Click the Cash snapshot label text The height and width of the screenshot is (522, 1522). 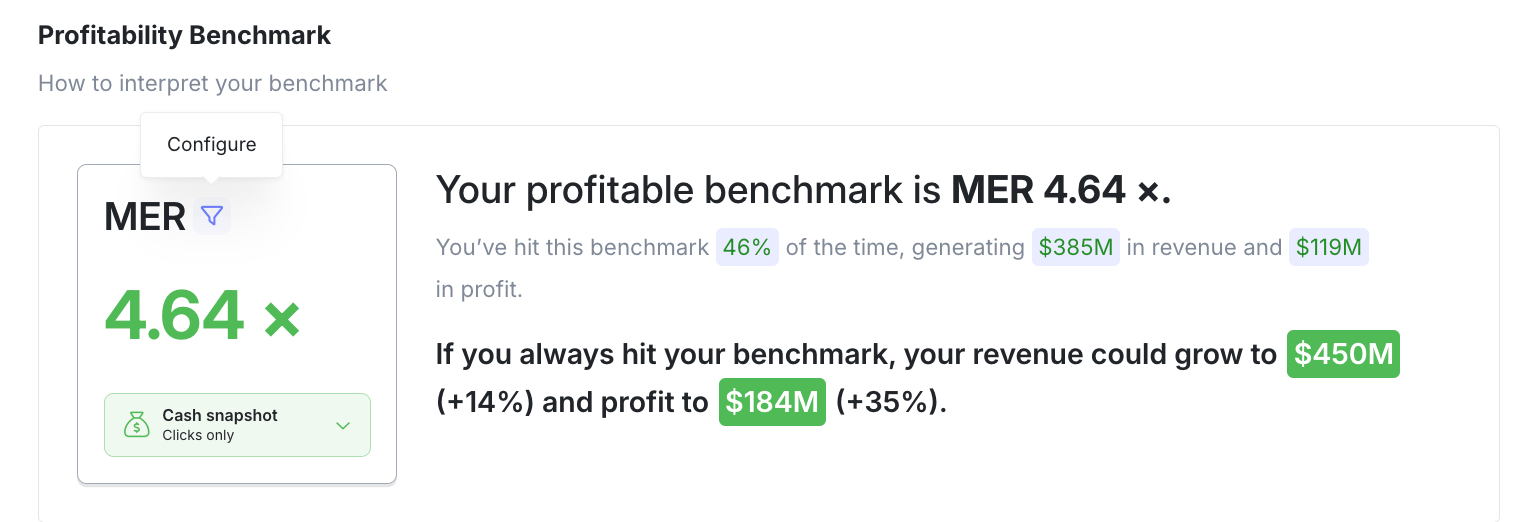click(220, 415)
